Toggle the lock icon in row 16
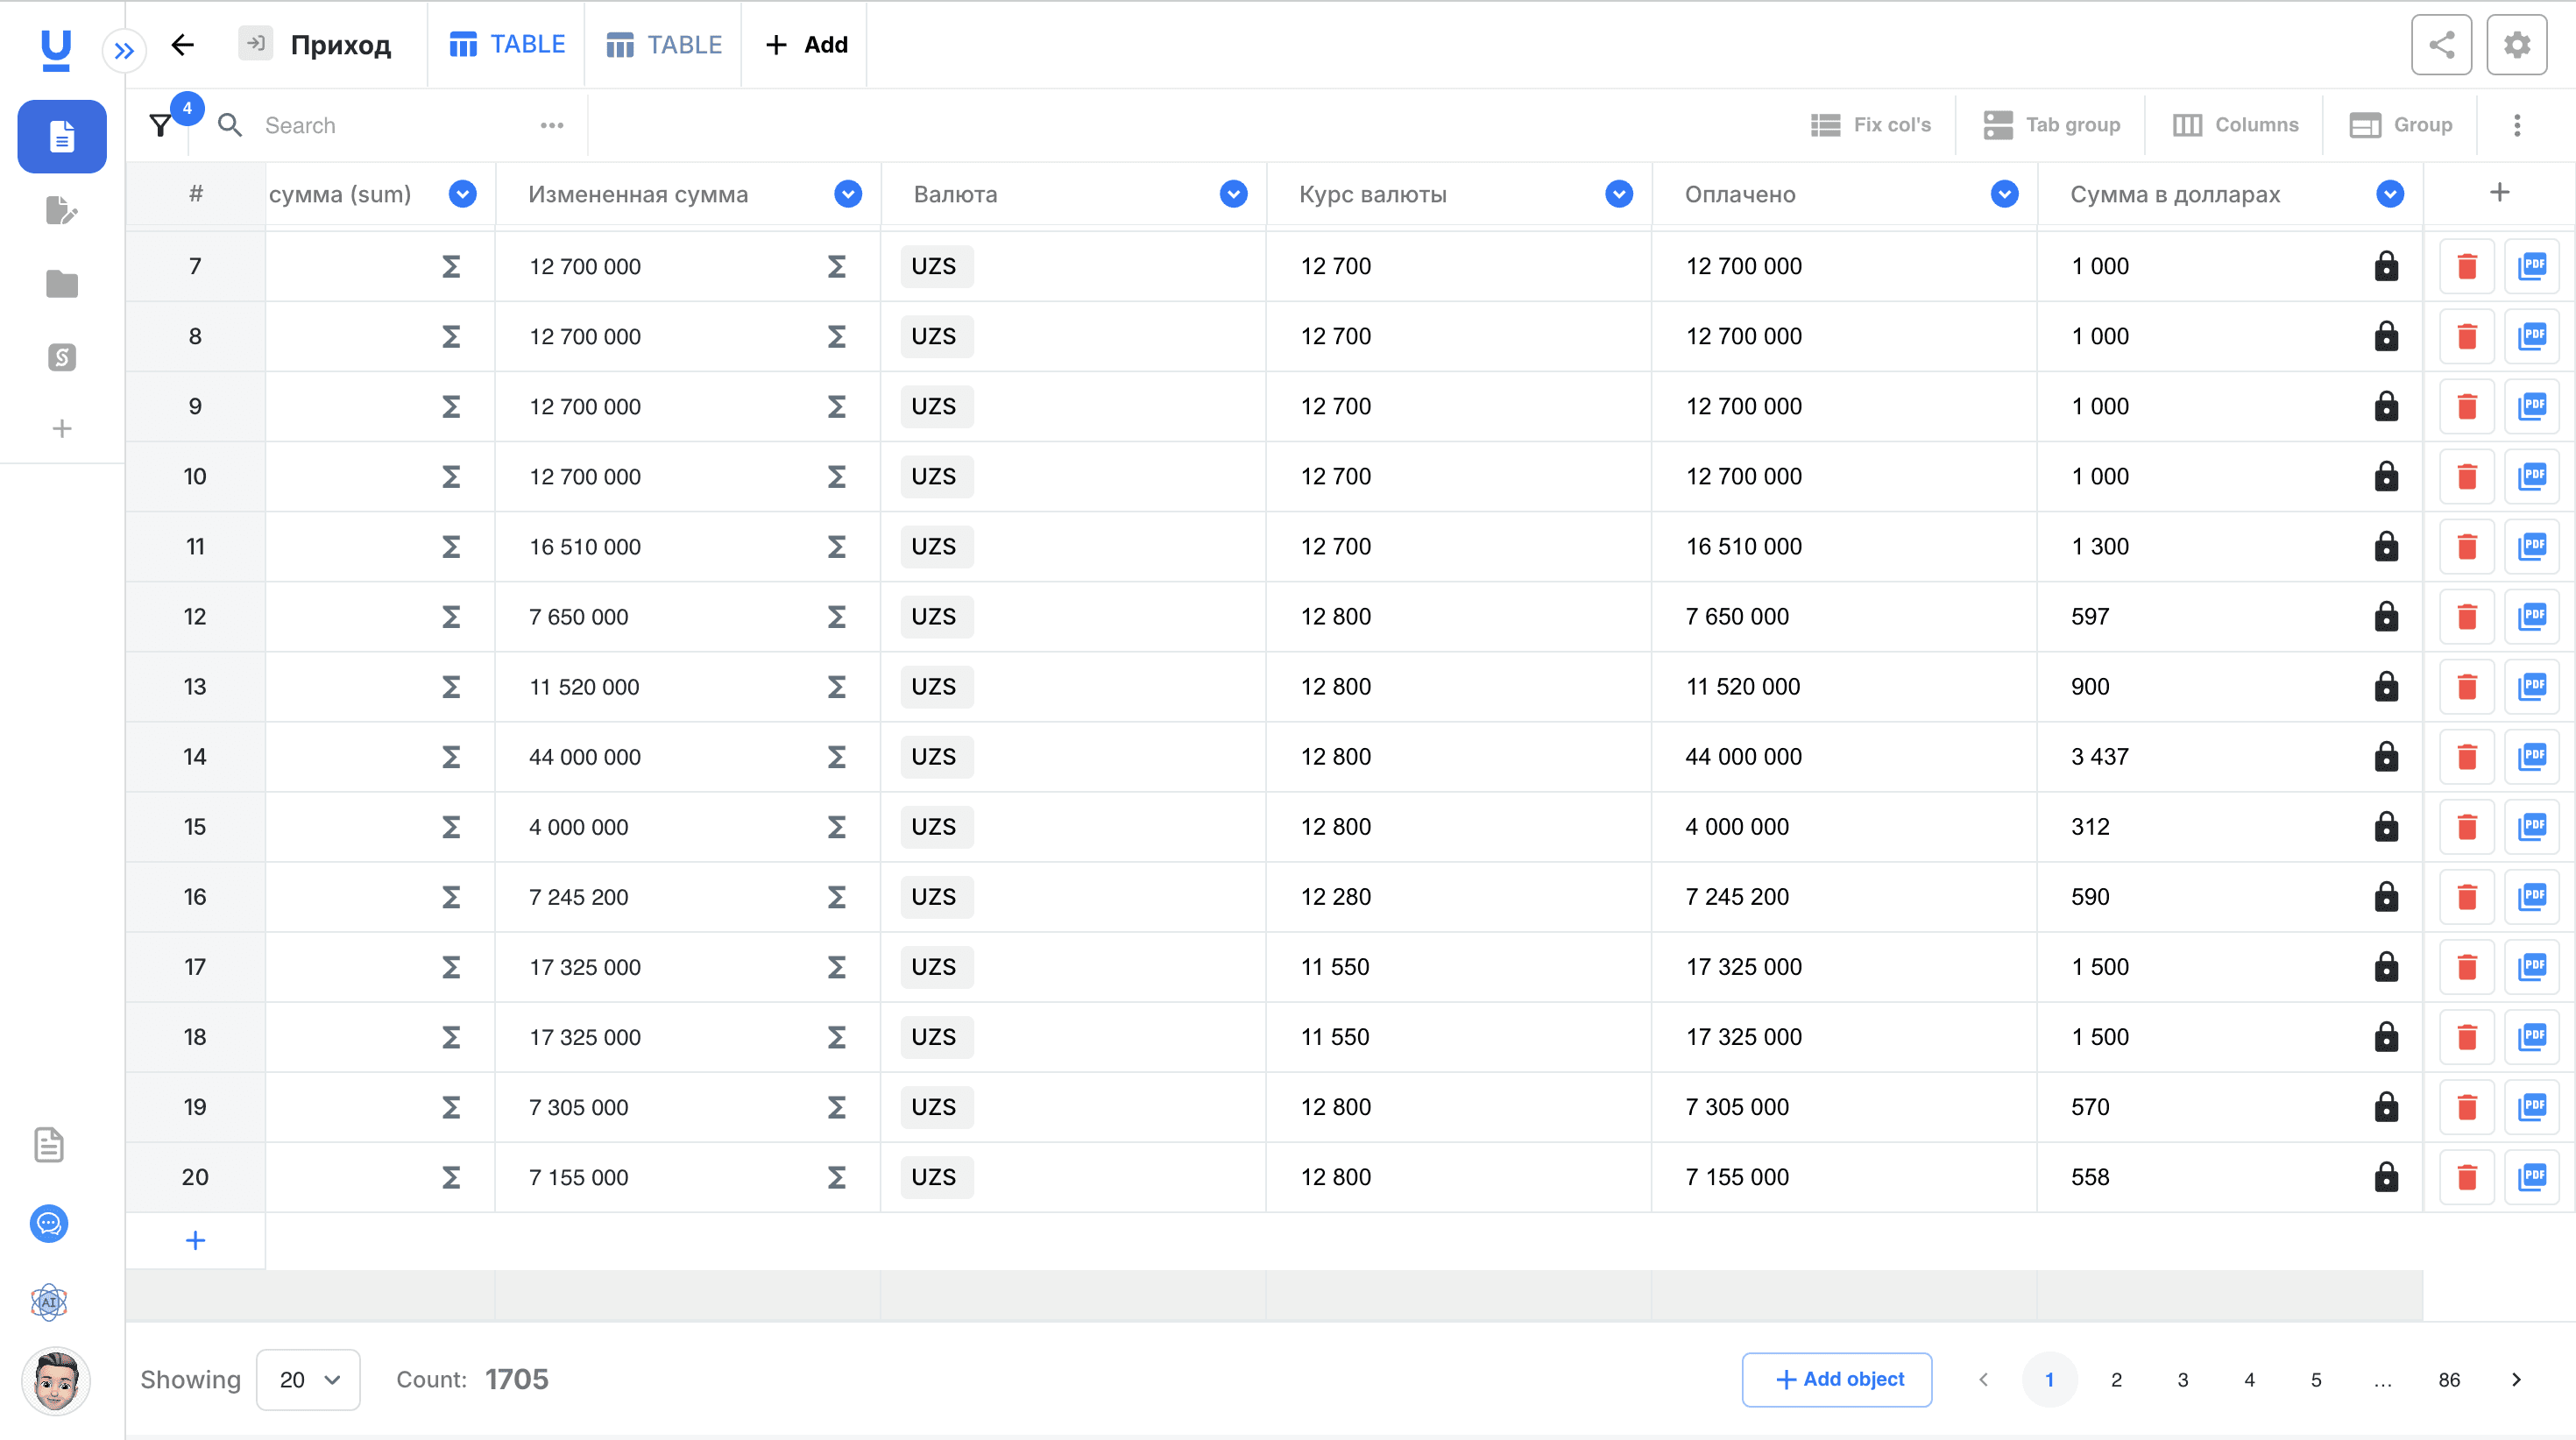Screen dimensions: 2576x1440 click(x=2386, y=897)
